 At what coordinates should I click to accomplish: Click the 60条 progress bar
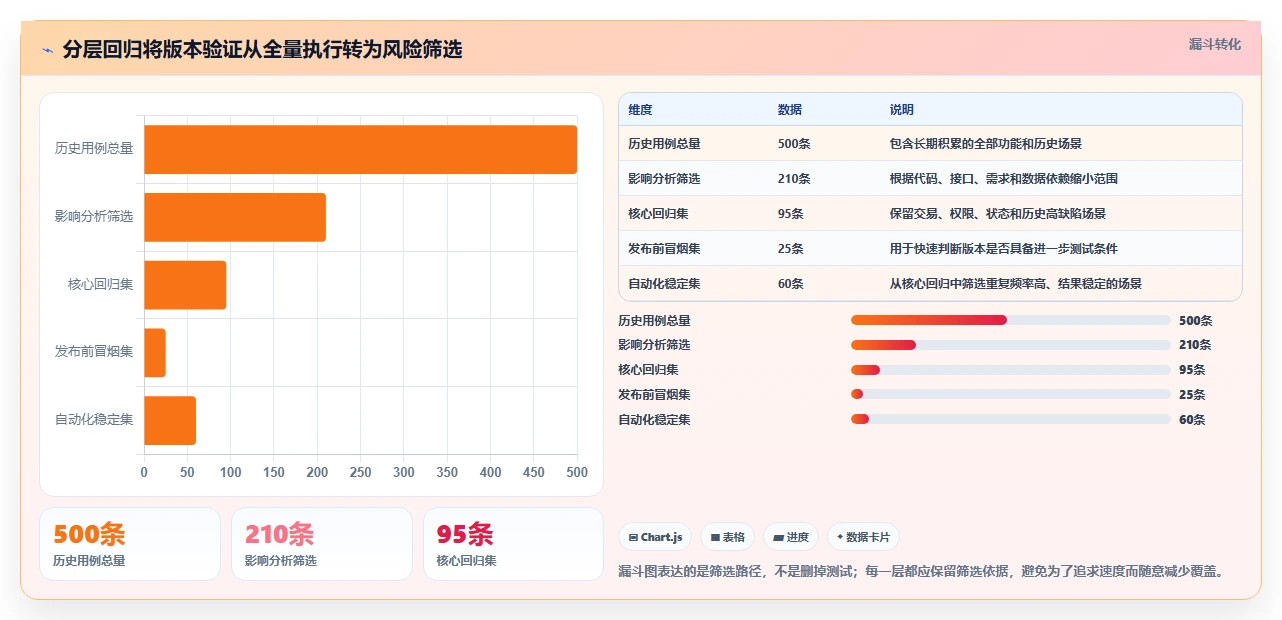click(x=1010, y=419)
